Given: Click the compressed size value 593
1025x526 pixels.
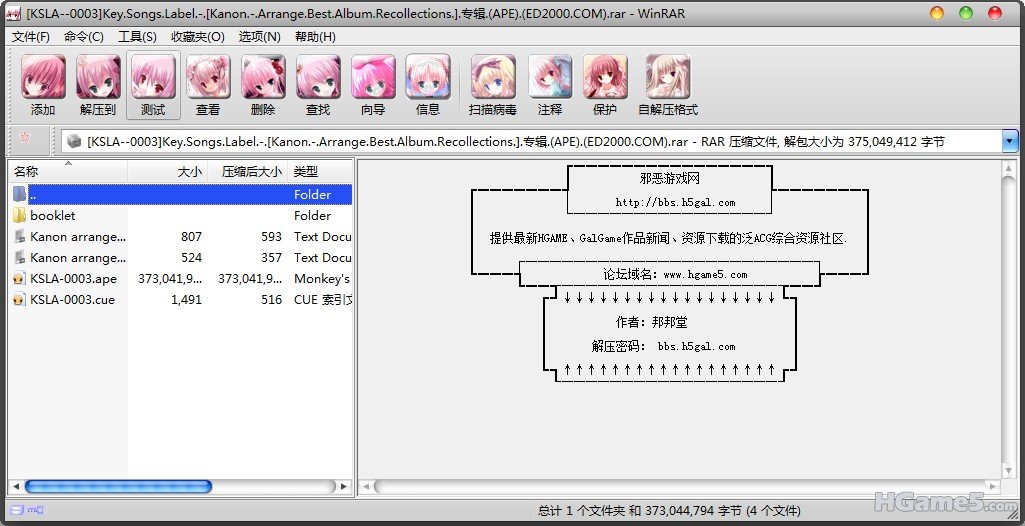Looking at the screenshot, I should pos(271,237).
